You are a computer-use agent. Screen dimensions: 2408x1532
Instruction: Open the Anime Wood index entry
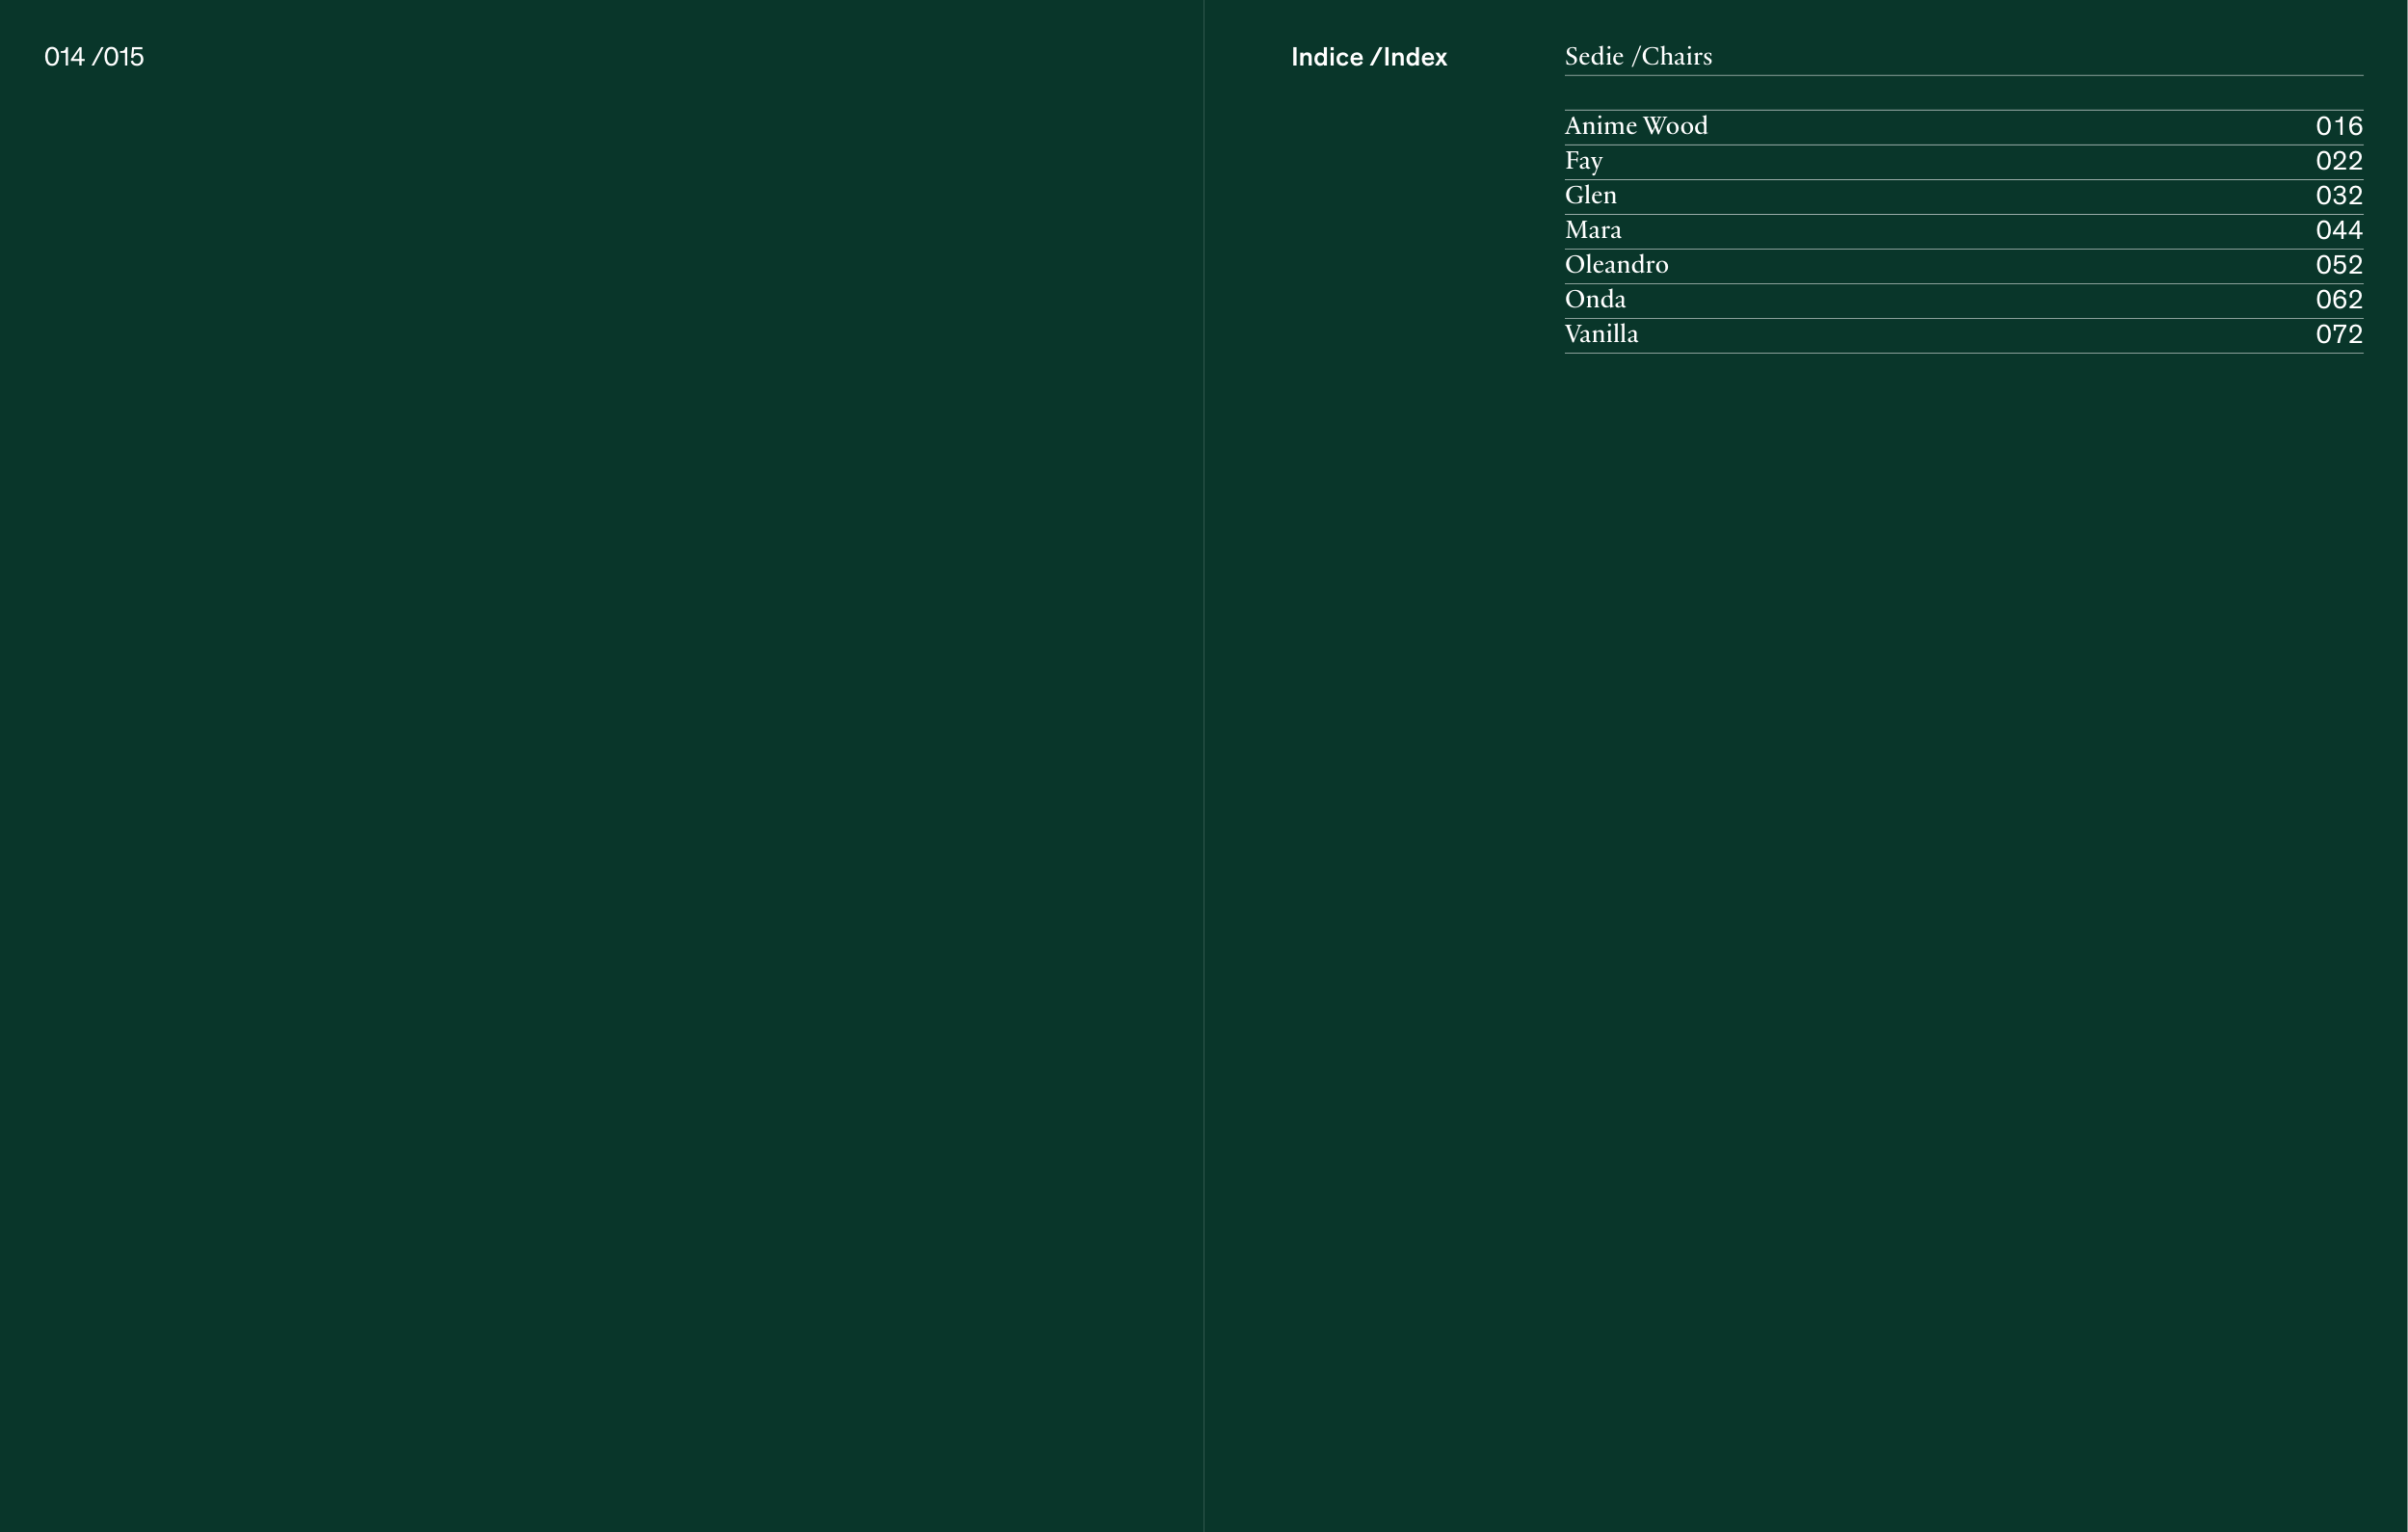1636,126
